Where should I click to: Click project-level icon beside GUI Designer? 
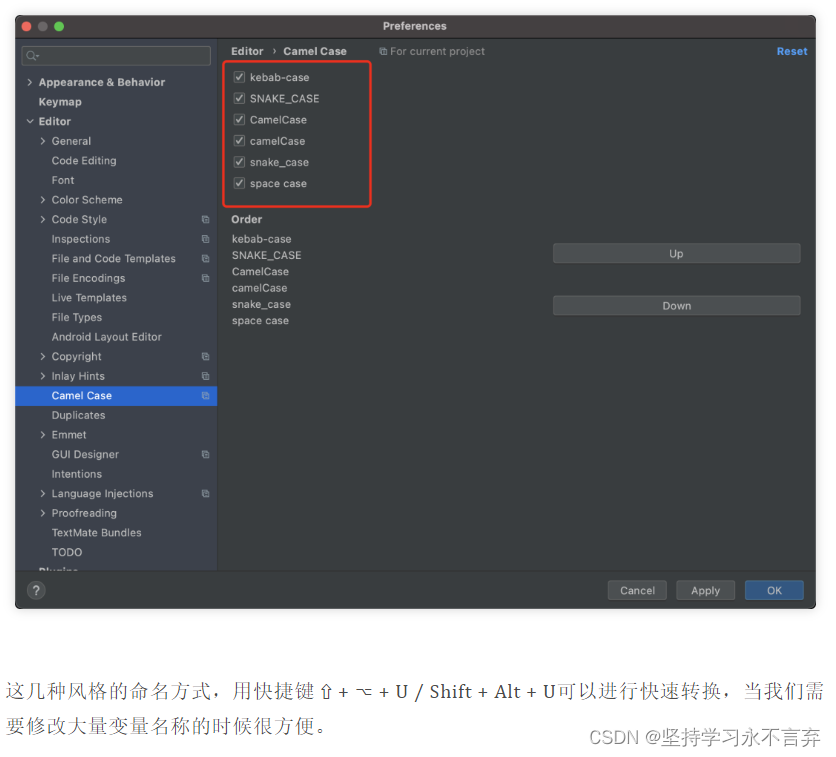[x=205, y=455]
